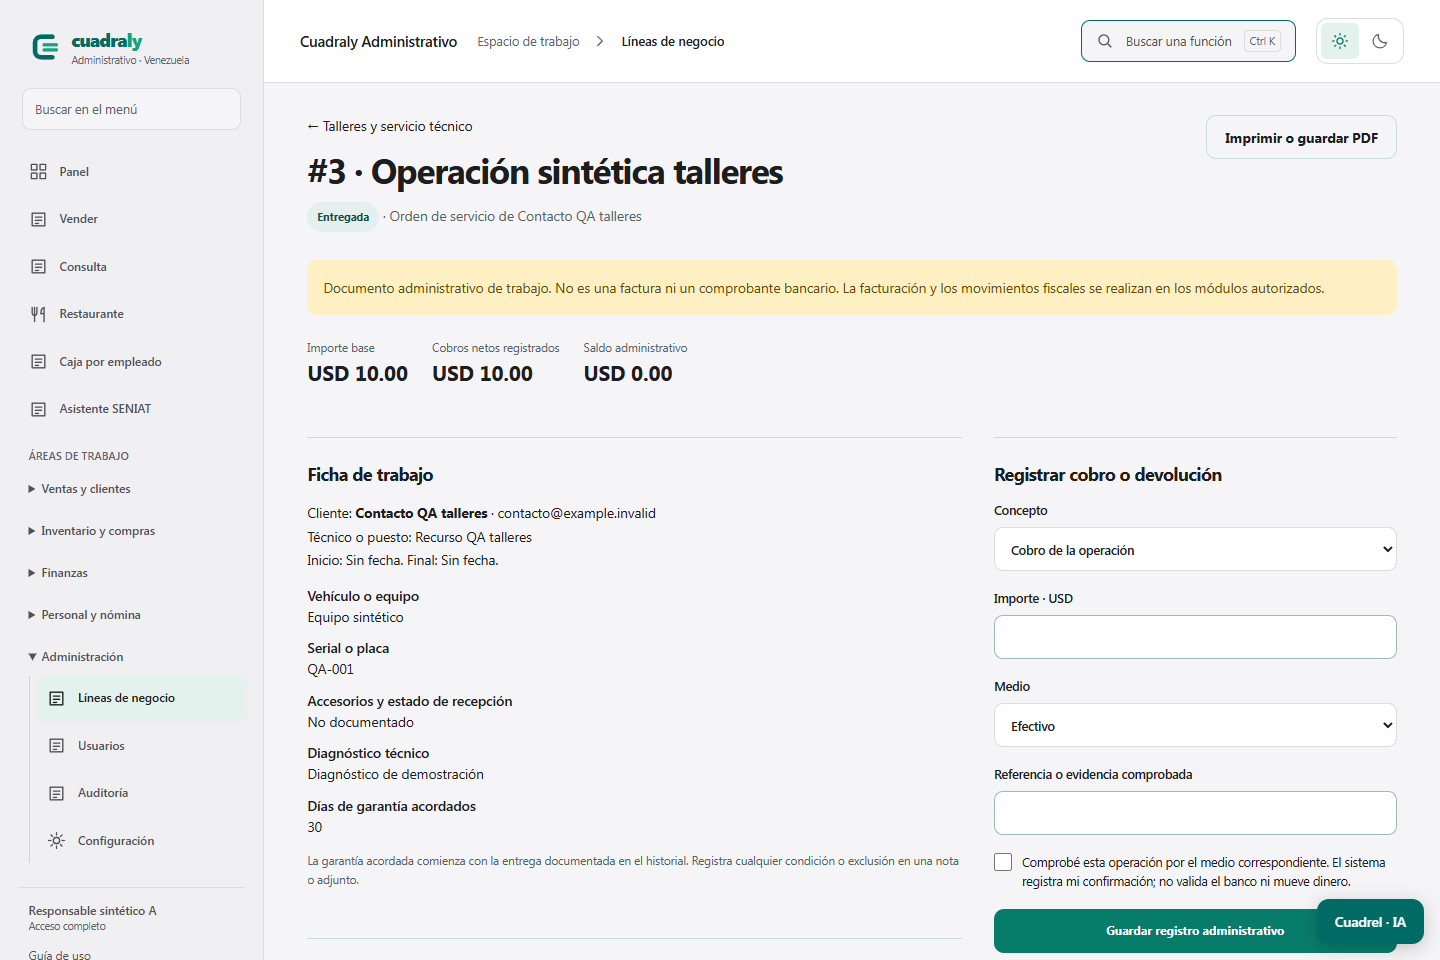Switch to light theme sun icon

tap(1340, 41)
